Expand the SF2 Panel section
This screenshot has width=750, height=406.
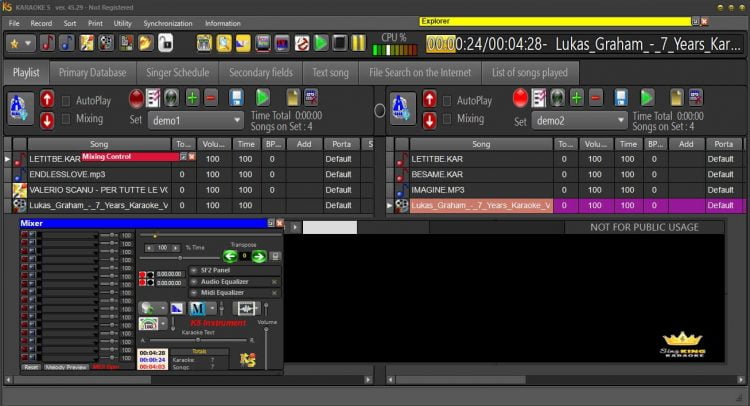(194, 270)
